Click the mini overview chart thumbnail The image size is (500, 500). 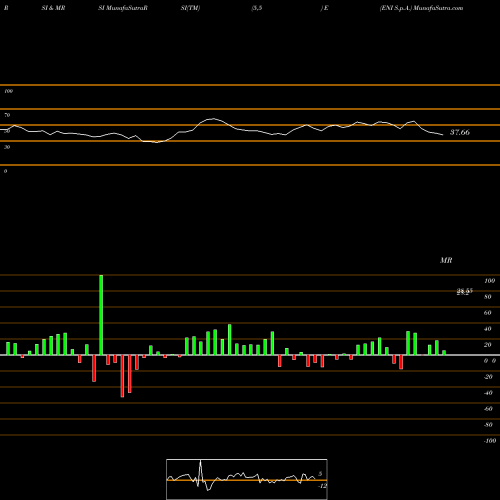coord(247,479)
